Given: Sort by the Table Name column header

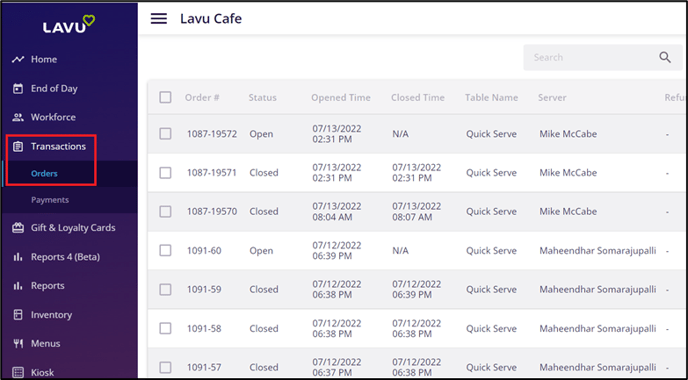Looking at the screenshot, I should 491,97.
